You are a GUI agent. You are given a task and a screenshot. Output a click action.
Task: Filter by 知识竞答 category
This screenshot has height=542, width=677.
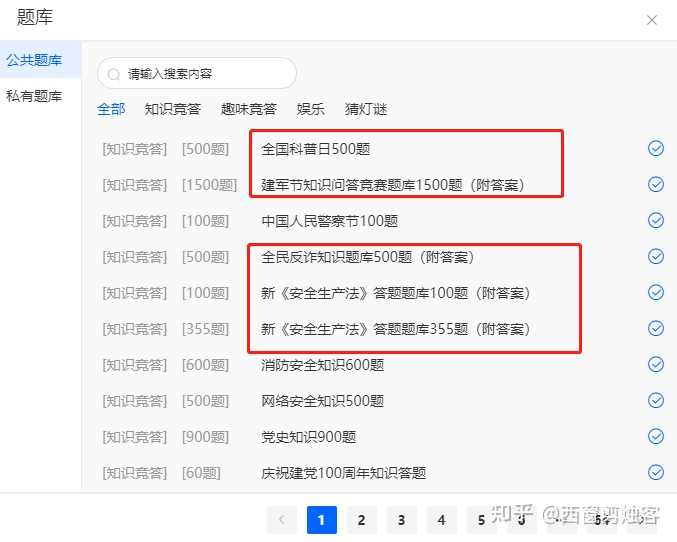coord(173,109)
